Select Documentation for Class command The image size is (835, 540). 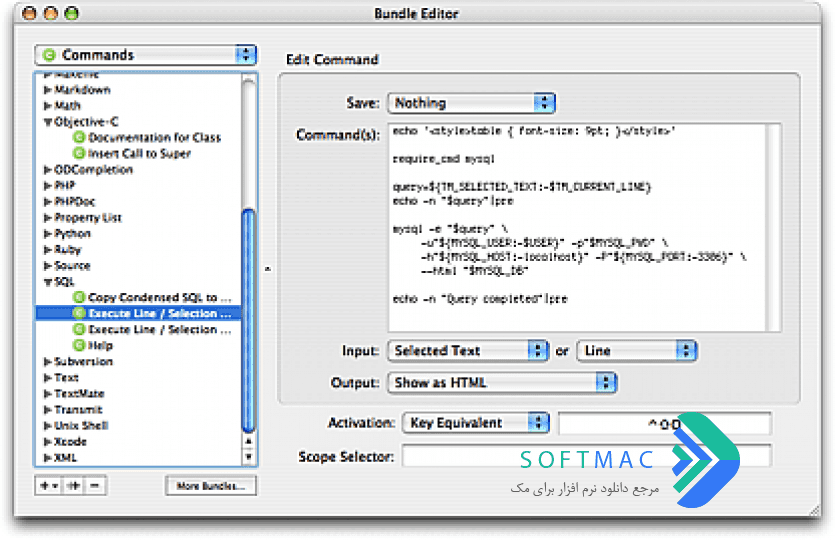[x=154, y=137]
